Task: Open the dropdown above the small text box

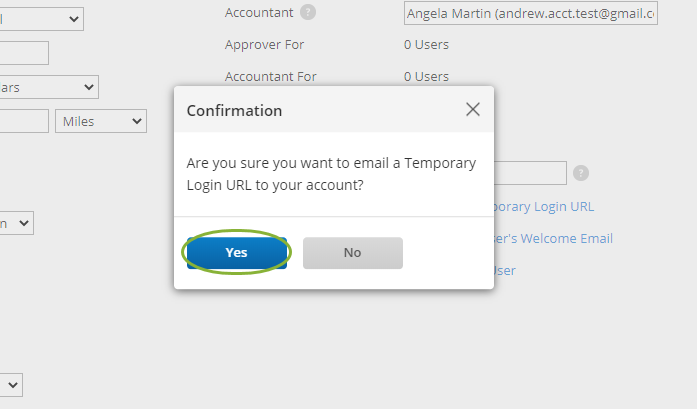Action: tap(42, 18)
